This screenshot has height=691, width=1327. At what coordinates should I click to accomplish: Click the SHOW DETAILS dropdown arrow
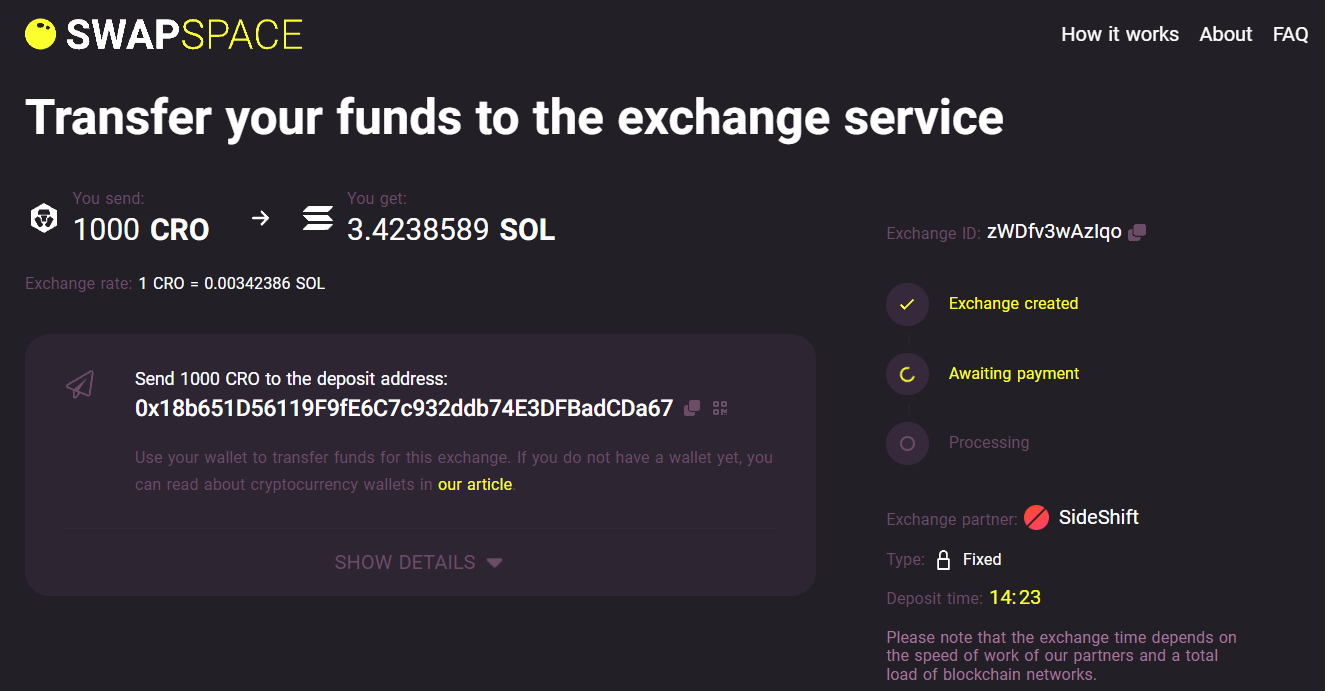click(x=494, y=563)
